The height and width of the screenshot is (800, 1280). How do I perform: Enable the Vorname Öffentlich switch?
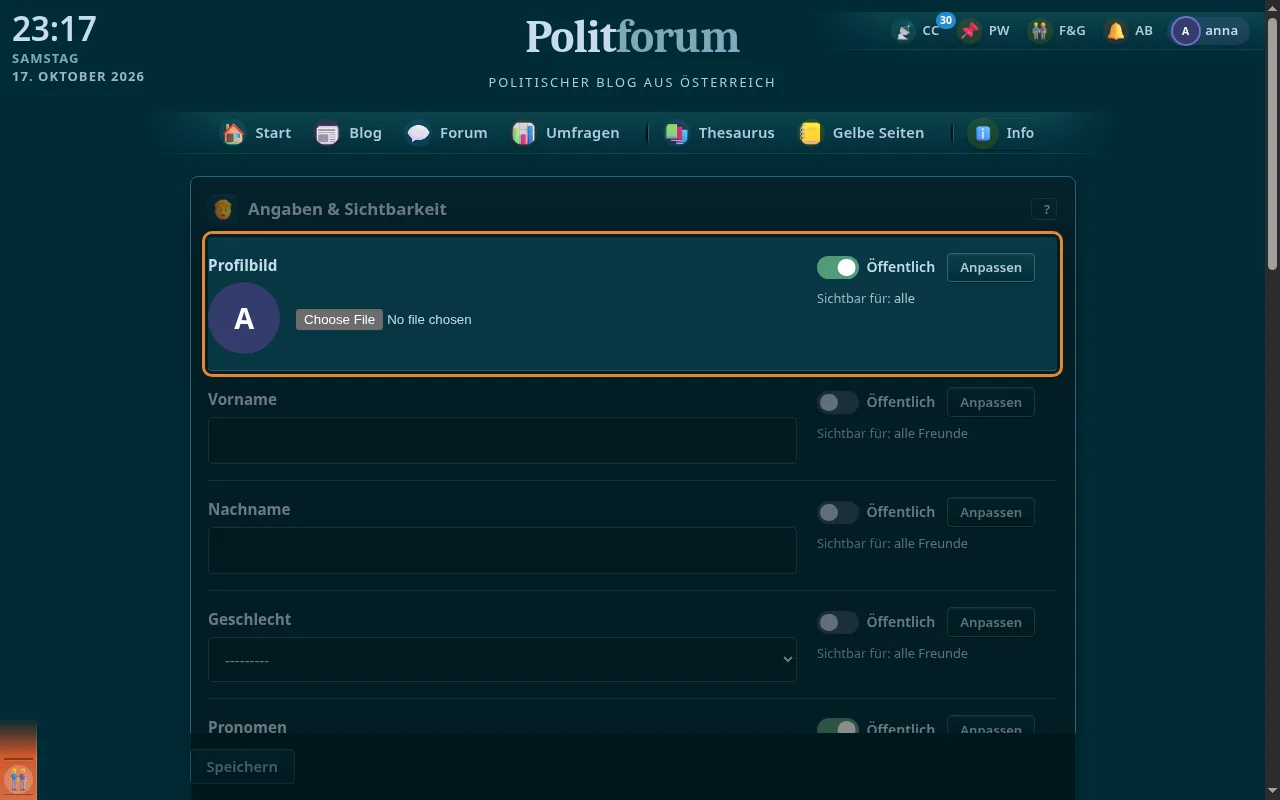[838, 402]
